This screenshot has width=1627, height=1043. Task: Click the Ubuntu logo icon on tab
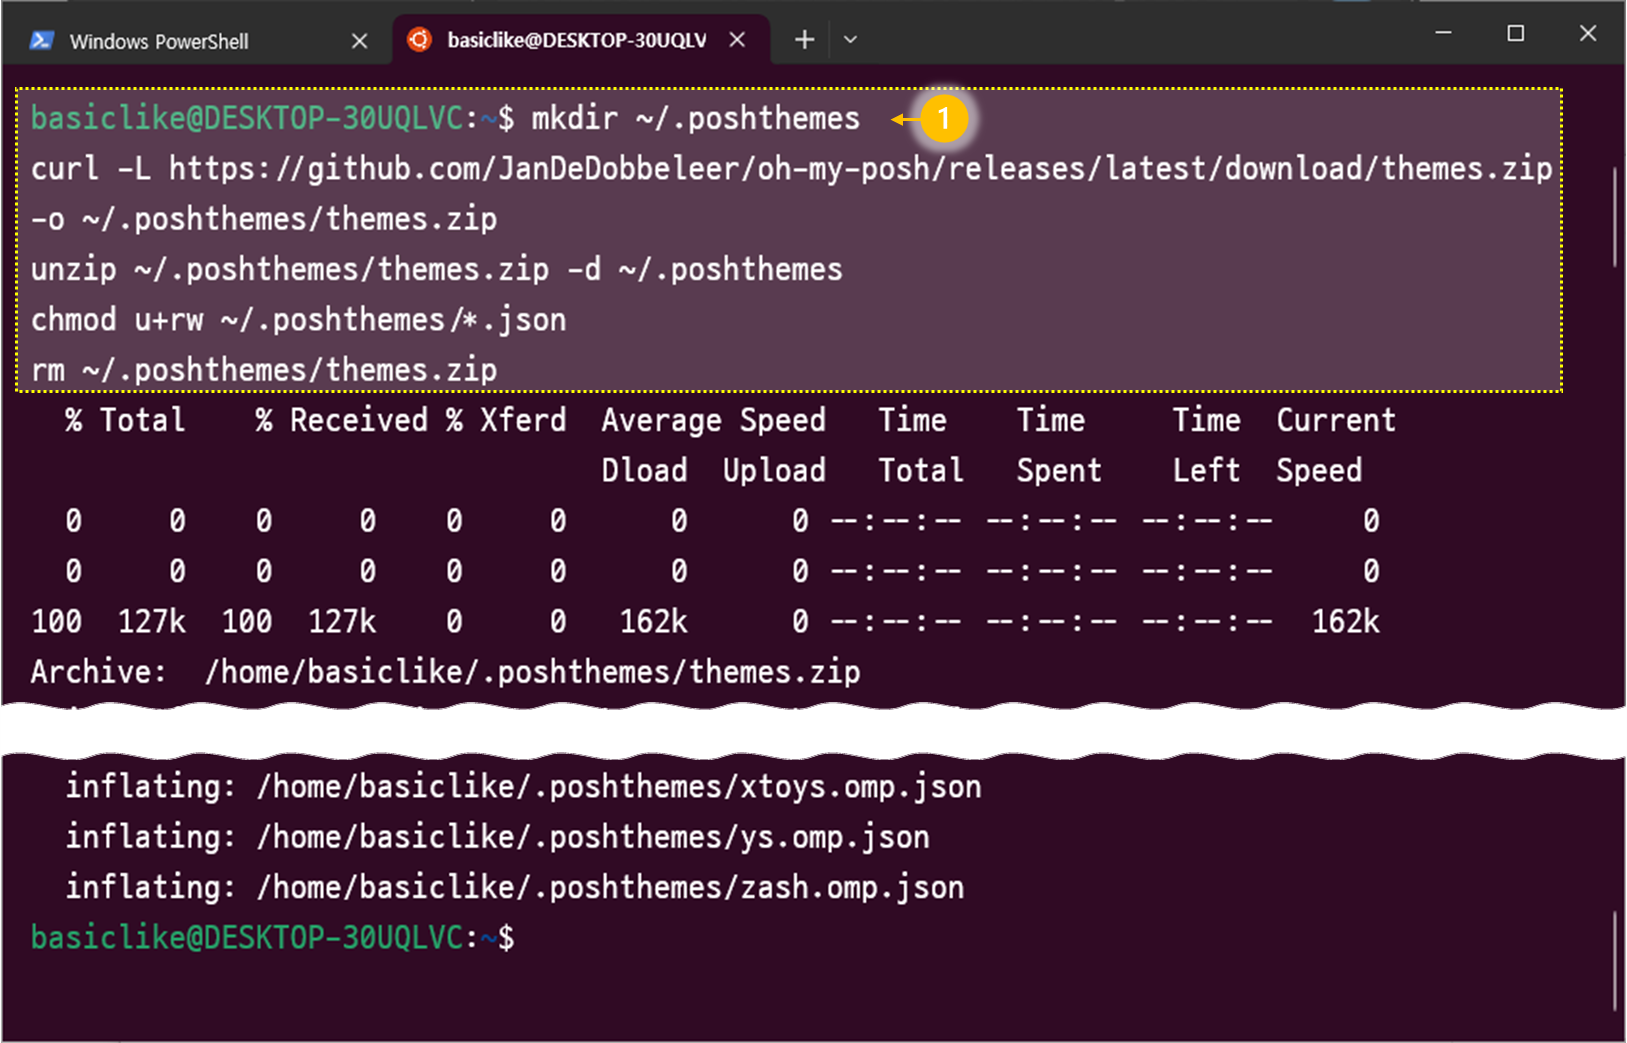click(419, 40)
